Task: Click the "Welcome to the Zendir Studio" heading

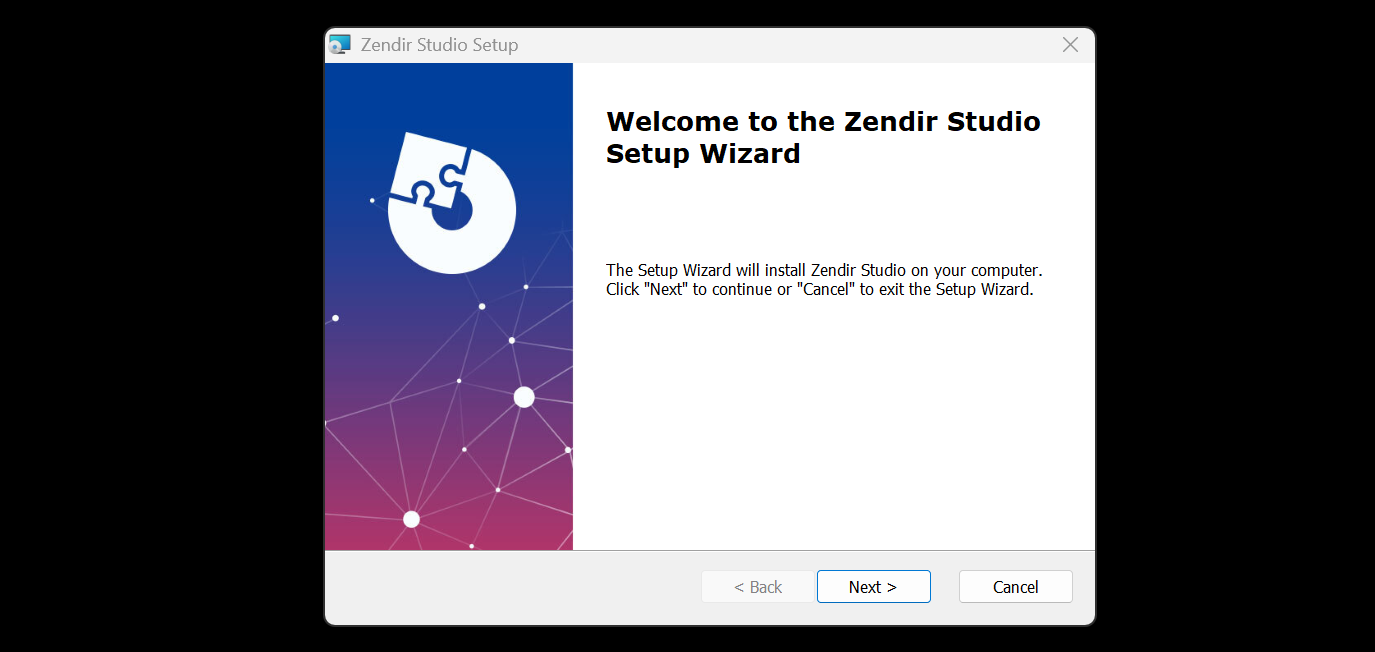Action: [823, 122]
